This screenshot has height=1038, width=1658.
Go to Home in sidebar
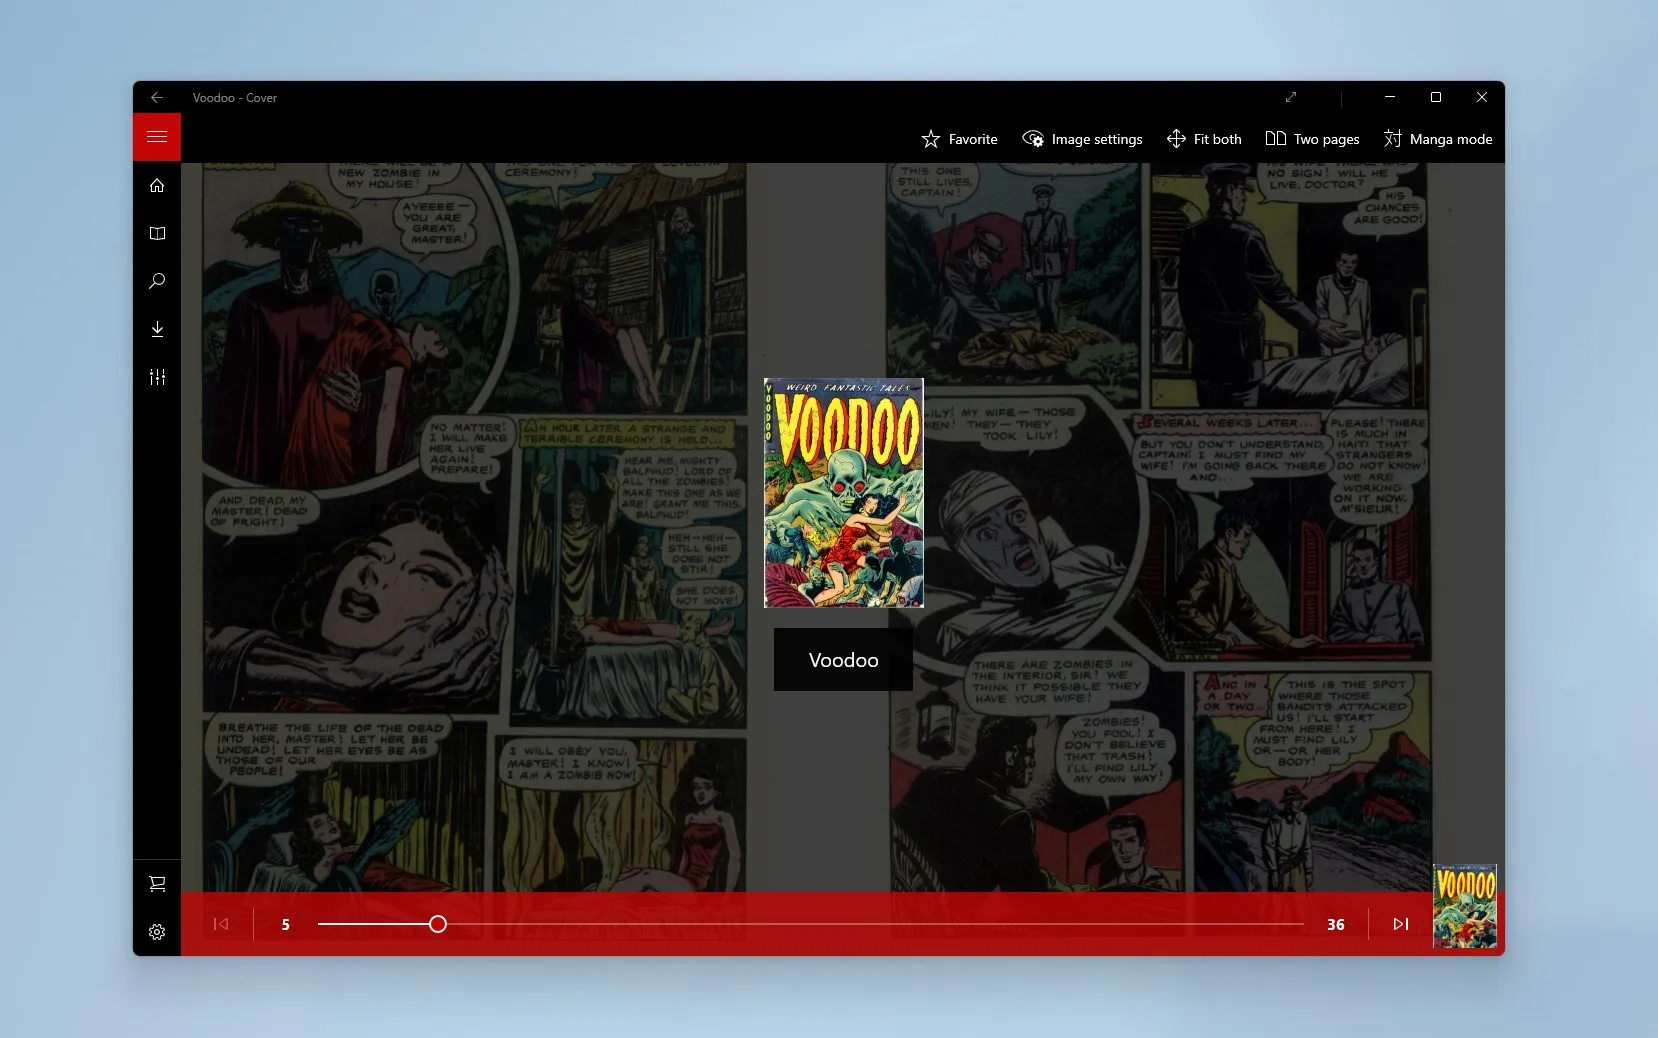coord(157,185)
